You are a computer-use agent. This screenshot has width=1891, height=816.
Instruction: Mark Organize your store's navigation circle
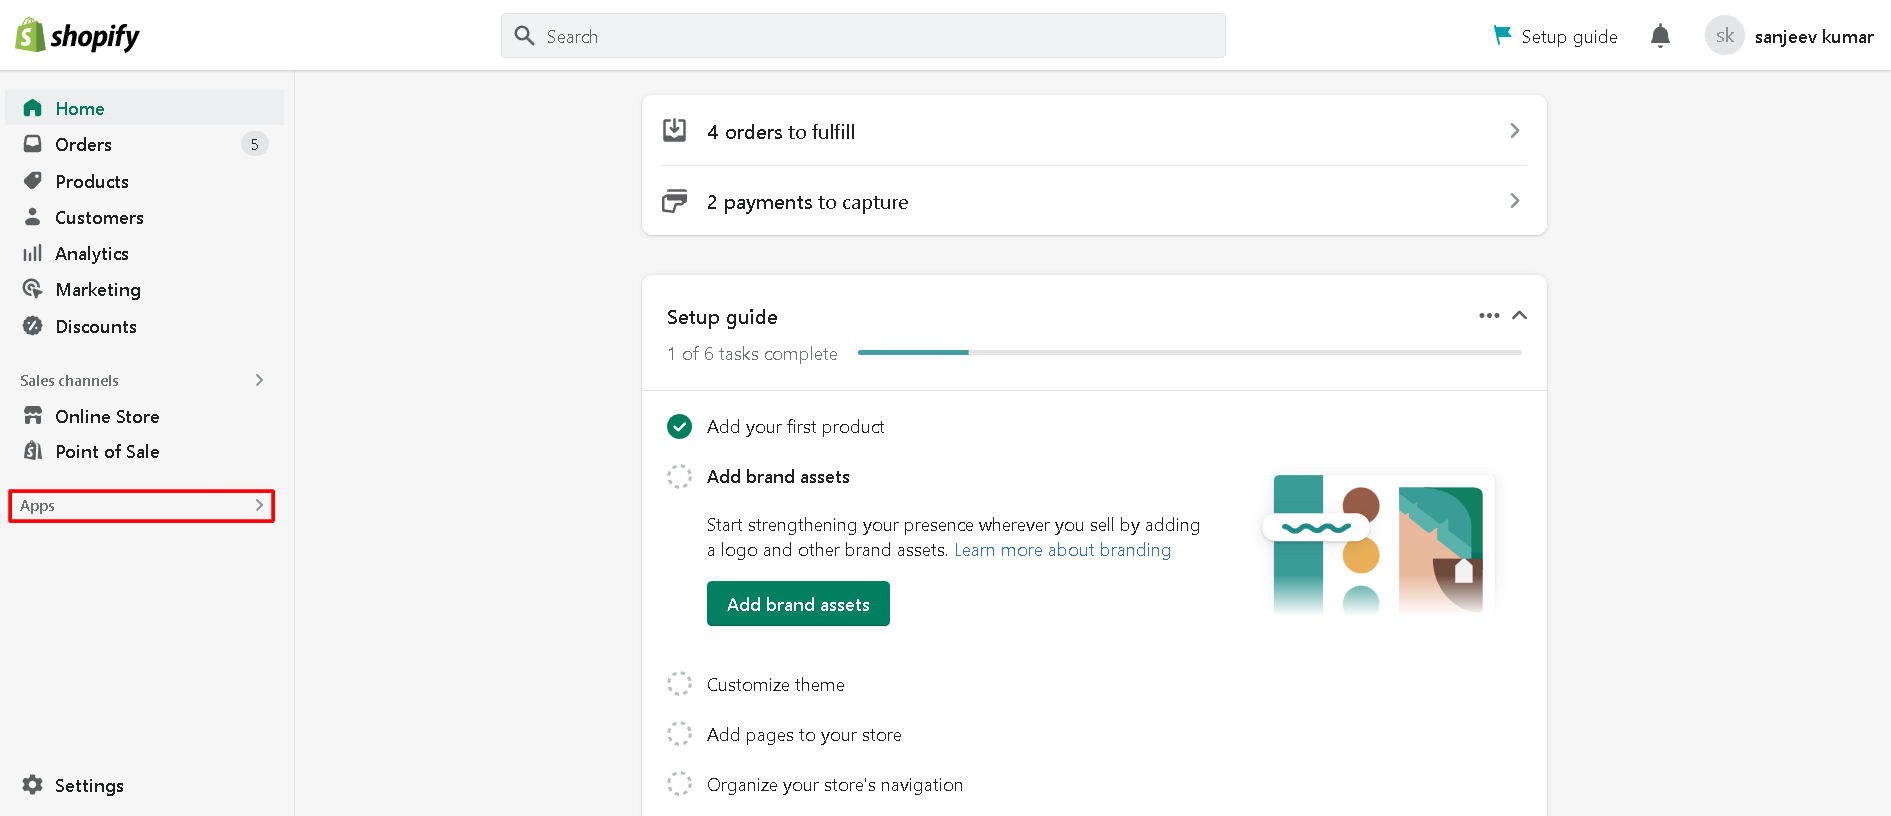[x=679, y=784]
